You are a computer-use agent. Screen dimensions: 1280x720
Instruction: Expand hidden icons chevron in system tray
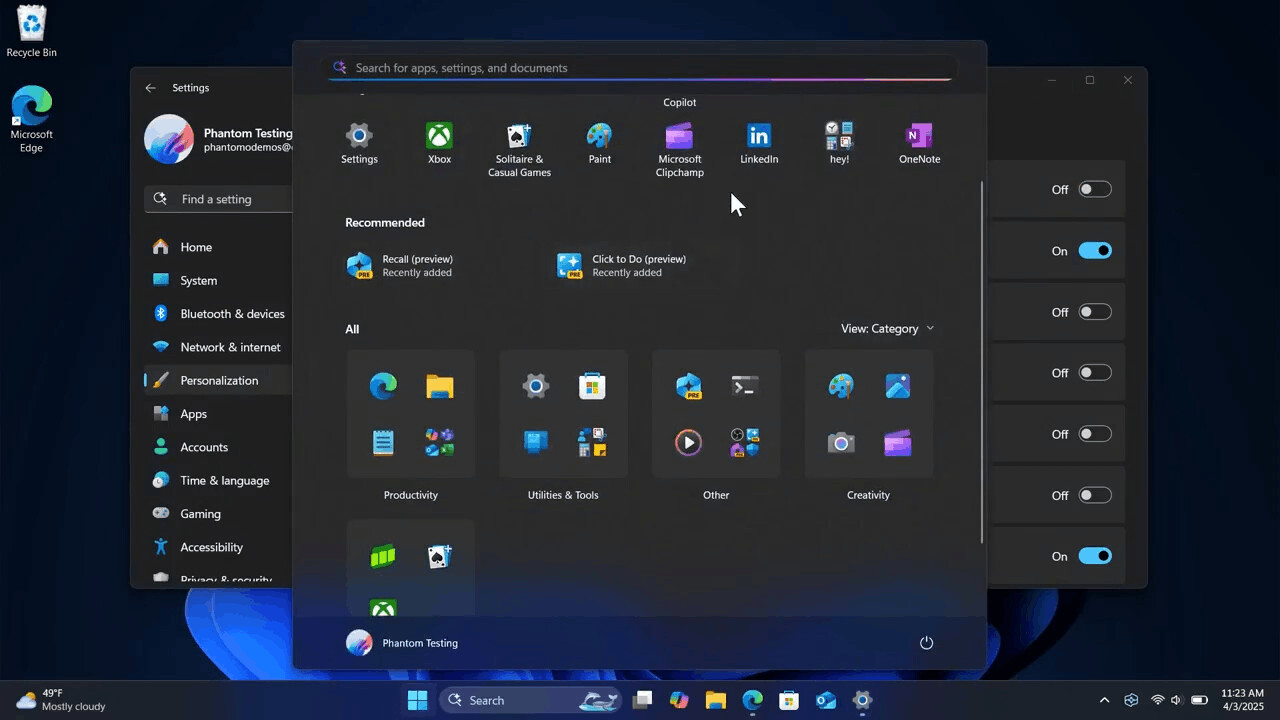pyautogui.click(x=1104, y=700)
